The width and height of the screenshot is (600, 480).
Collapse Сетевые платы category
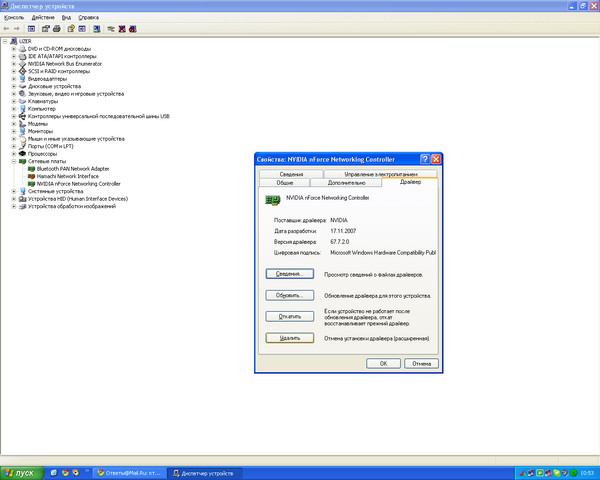click(14, 161)
